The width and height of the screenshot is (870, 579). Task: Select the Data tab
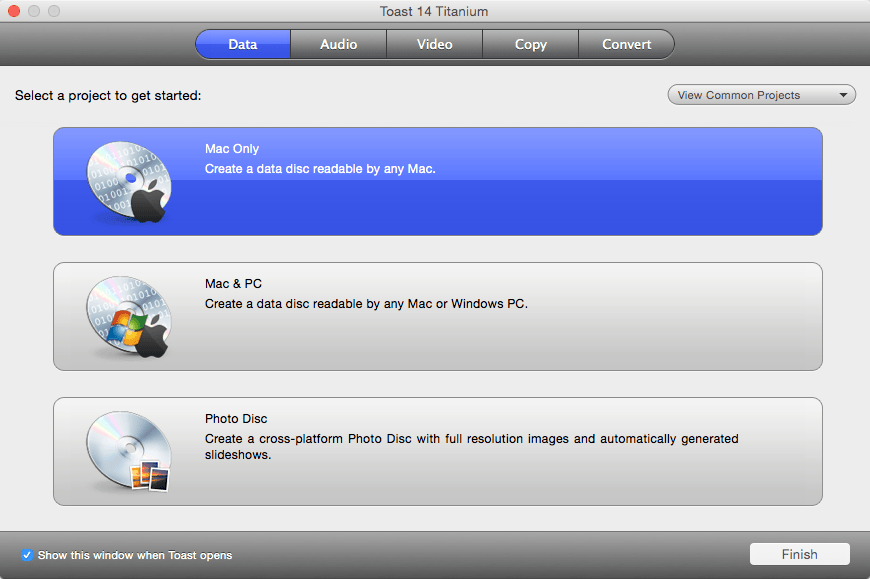(x=243, y=44)
